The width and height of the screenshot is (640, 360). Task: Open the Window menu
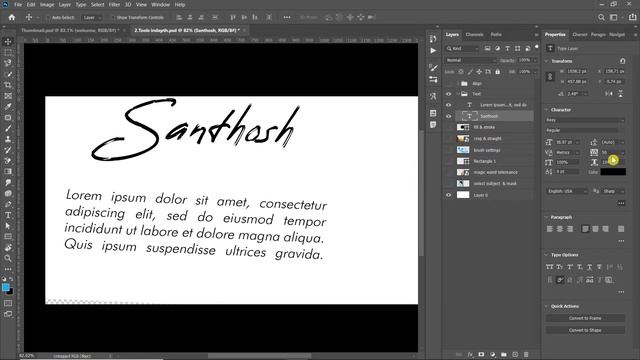(160, 5)
